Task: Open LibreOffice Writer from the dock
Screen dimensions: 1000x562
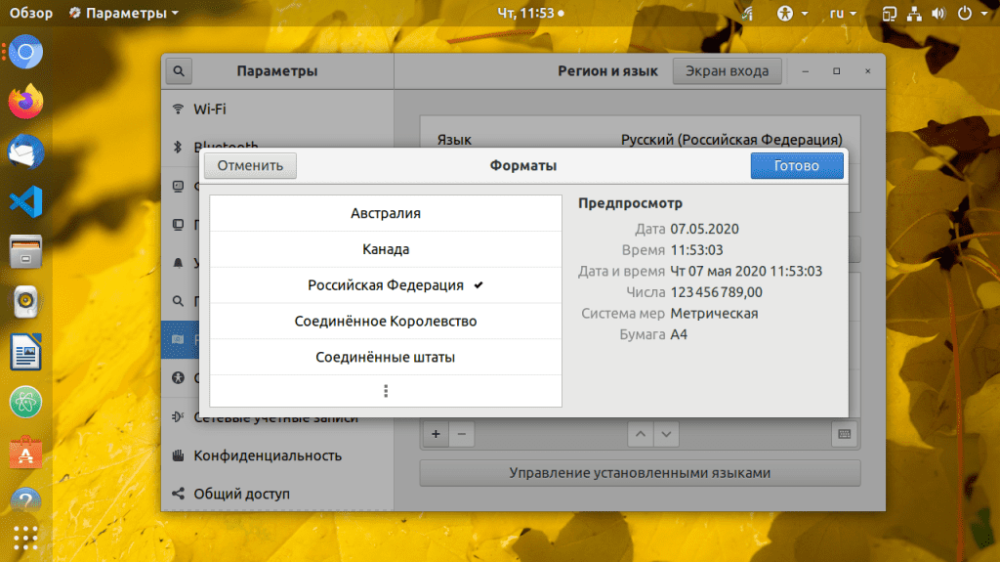Action: point(26,352)
